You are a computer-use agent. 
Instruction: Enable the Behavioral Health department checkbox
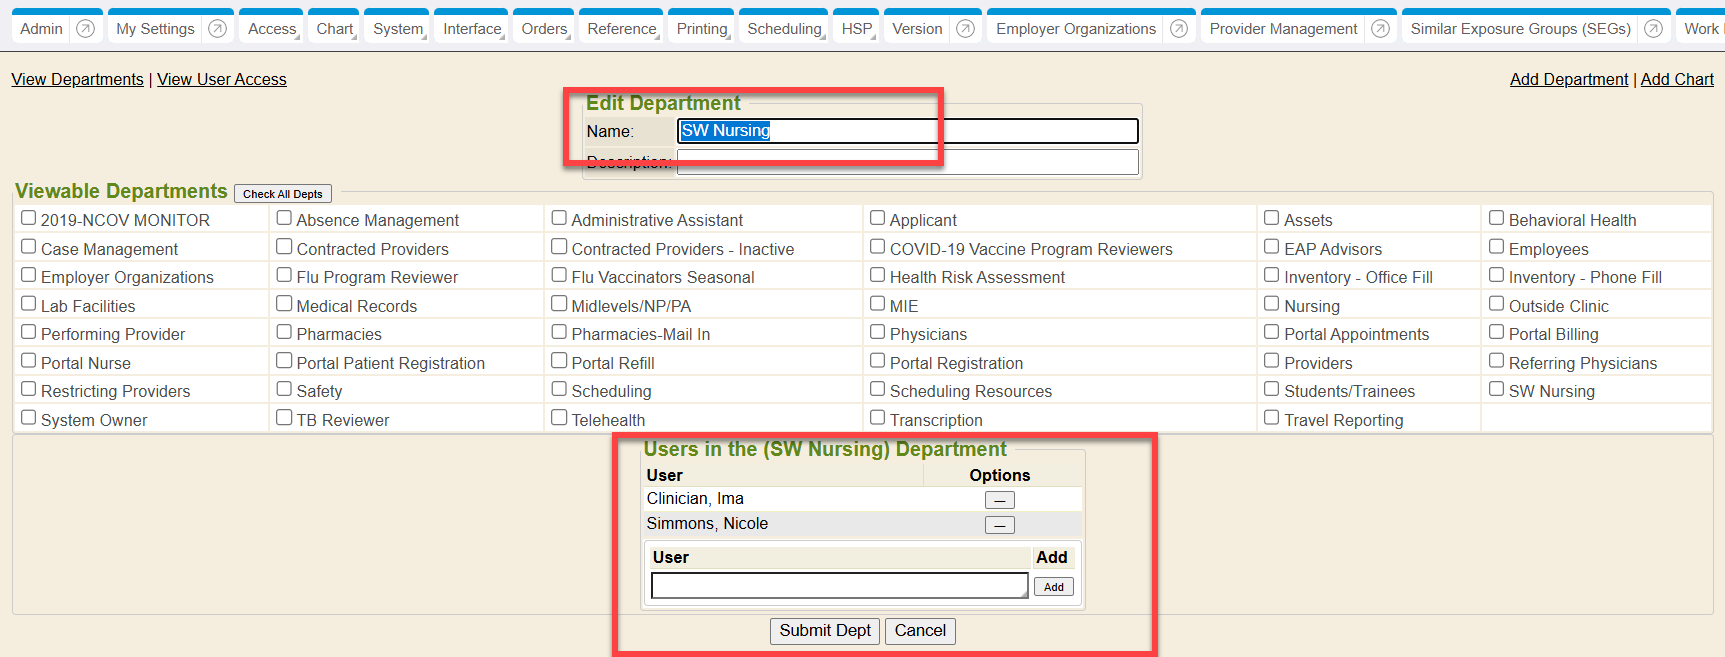1496,218
